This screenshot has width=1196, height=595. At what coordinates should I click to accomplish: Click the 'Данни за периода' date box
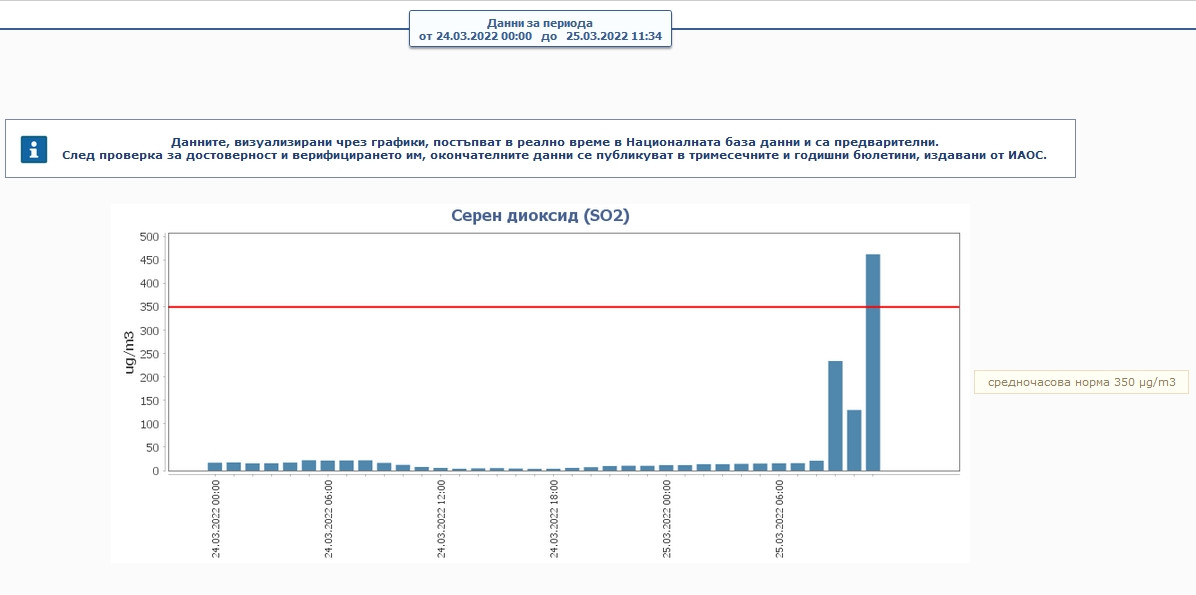pyautogui.click(x=540, y=29)
